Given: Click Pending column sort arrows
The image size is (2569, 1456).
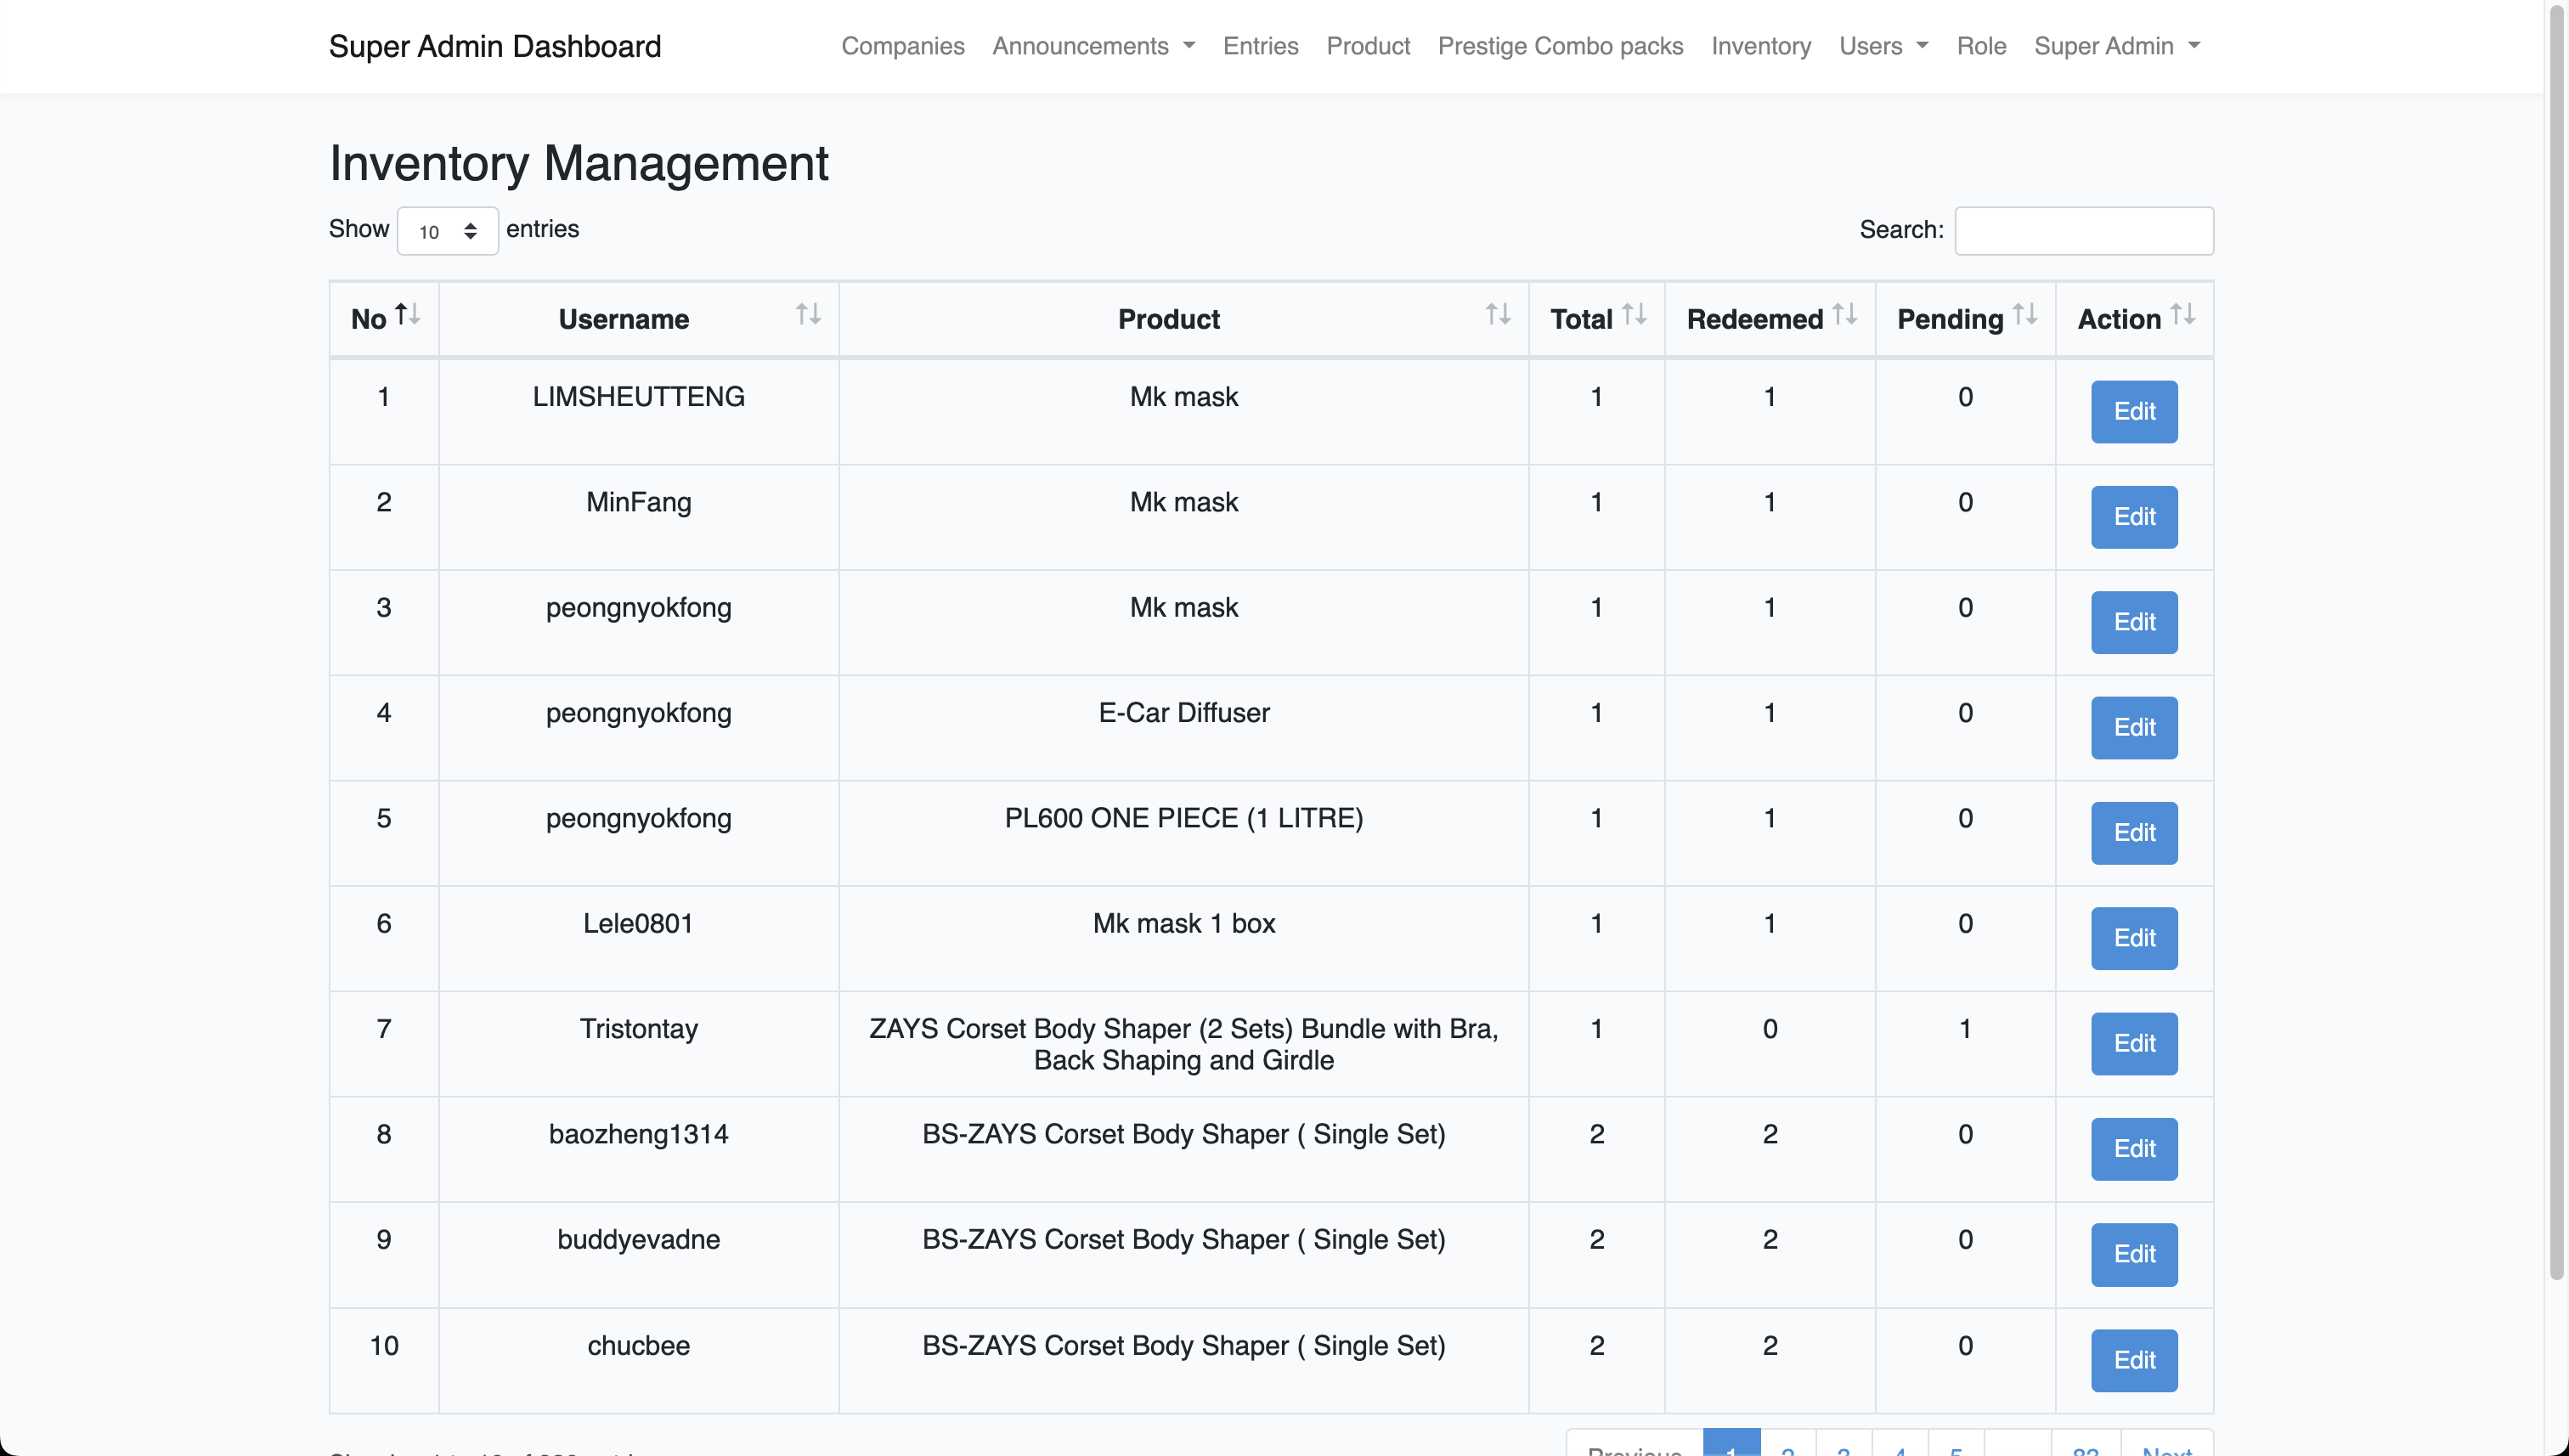Looking at the screenshot, I should click(2025, 315).
